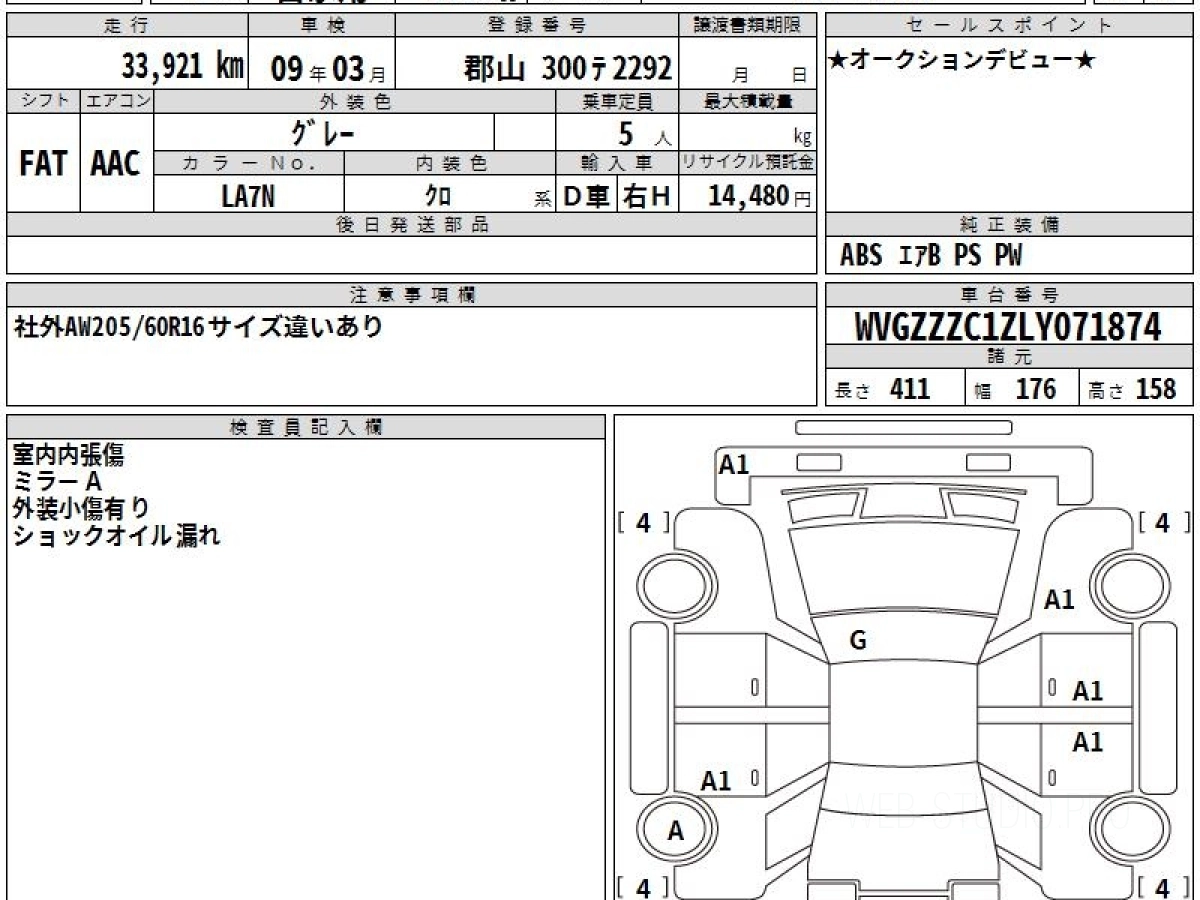Select the D車 import value
1200x900 pixels.
(x=587, y=196)
